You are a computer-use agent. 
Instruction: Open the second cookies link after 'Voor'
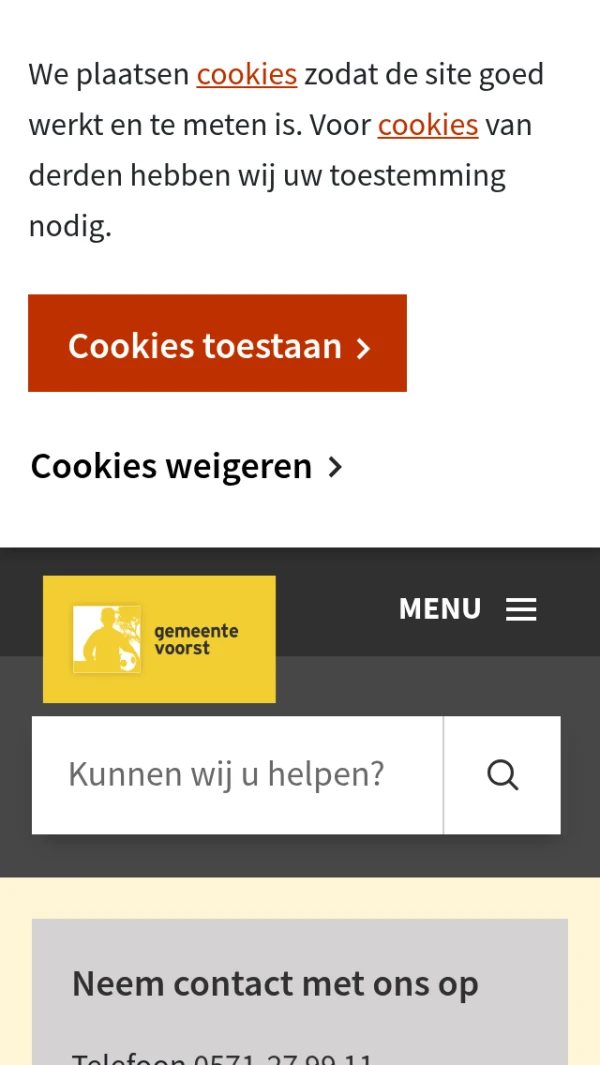[x=428, y=125]
